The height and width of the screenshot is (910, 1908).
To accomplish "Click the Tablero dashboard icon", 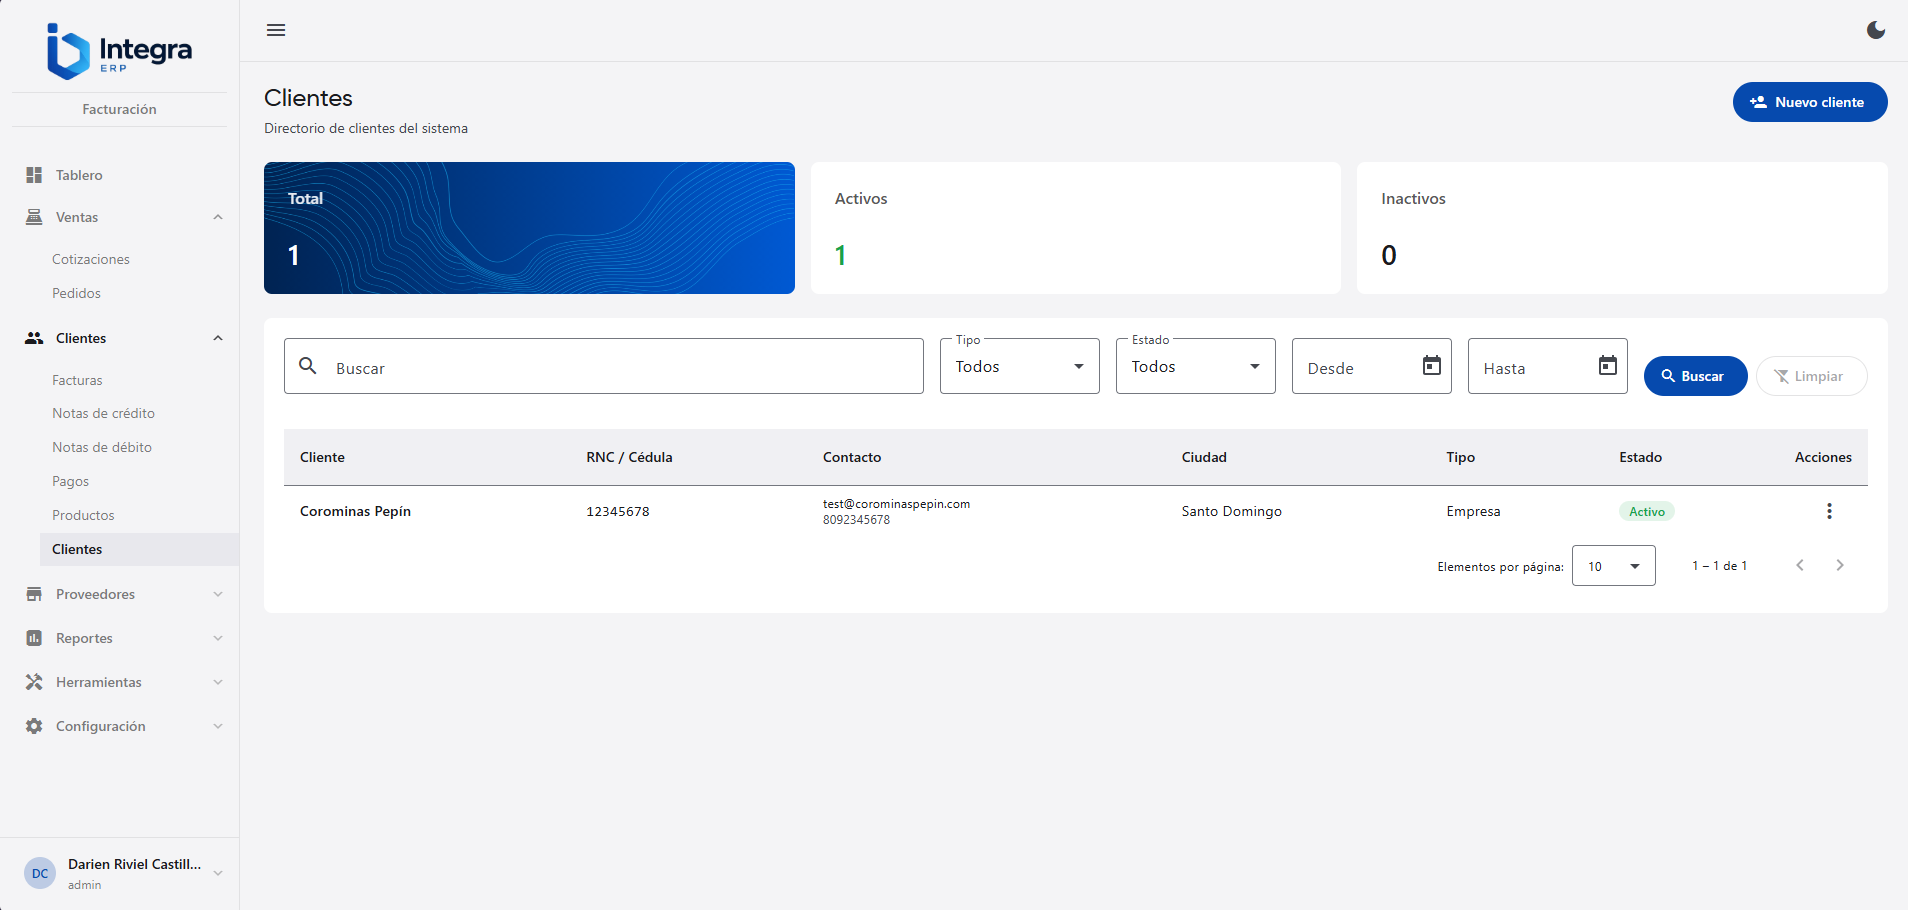I will 34,175.
